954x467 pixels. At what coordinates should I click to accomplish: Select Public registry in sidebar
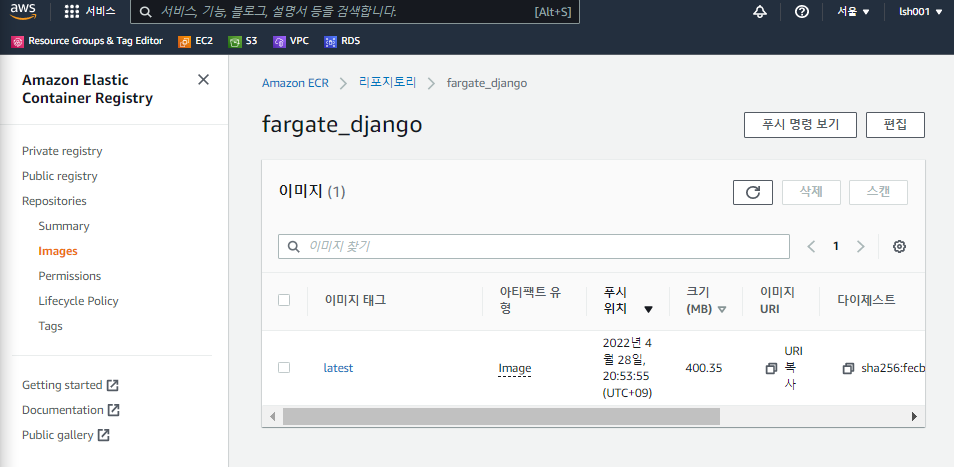coord(60,176)
